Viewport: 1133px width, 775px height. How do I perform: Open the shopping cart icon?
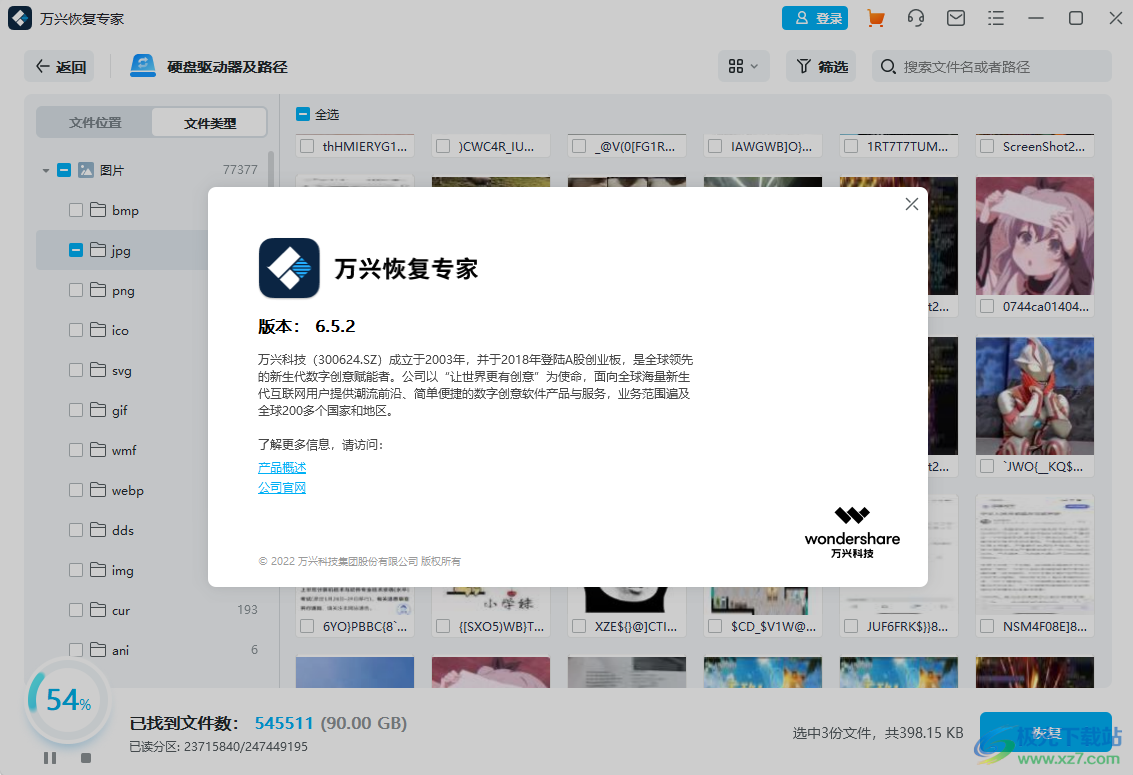(x=876, y=18)
